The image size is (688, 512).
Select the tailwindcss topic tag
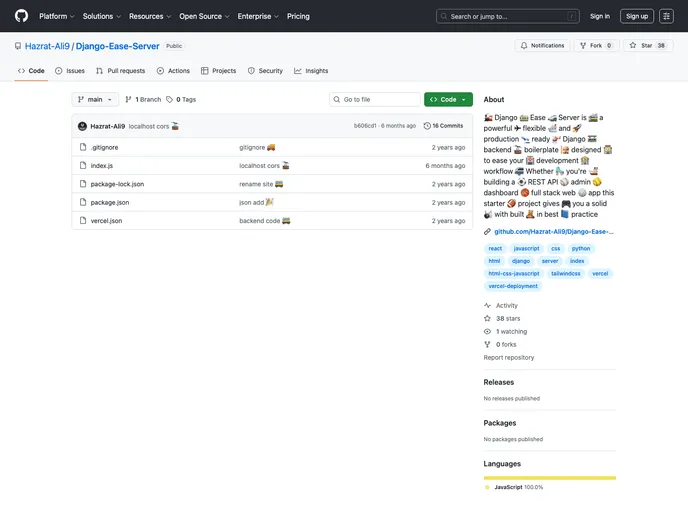tap(566, 274)
